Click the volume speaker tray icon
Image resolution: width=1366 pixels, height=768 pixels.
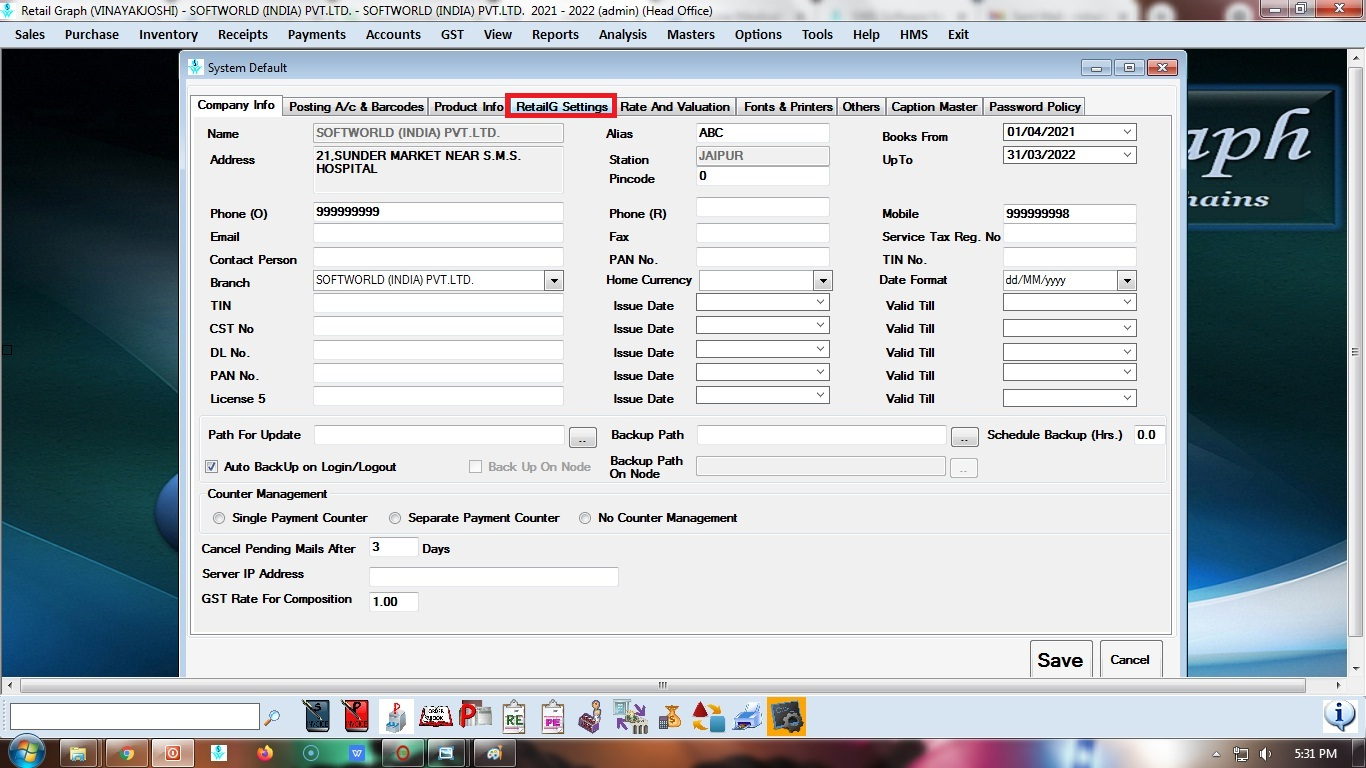pyautogui.click(x=1266, y=753)
